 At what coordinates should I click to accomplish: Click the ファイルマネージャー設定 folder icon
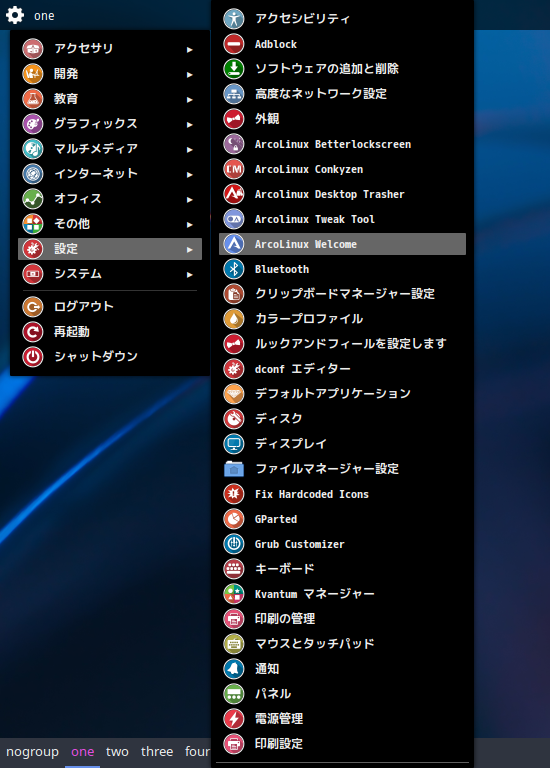coord(234,469)
